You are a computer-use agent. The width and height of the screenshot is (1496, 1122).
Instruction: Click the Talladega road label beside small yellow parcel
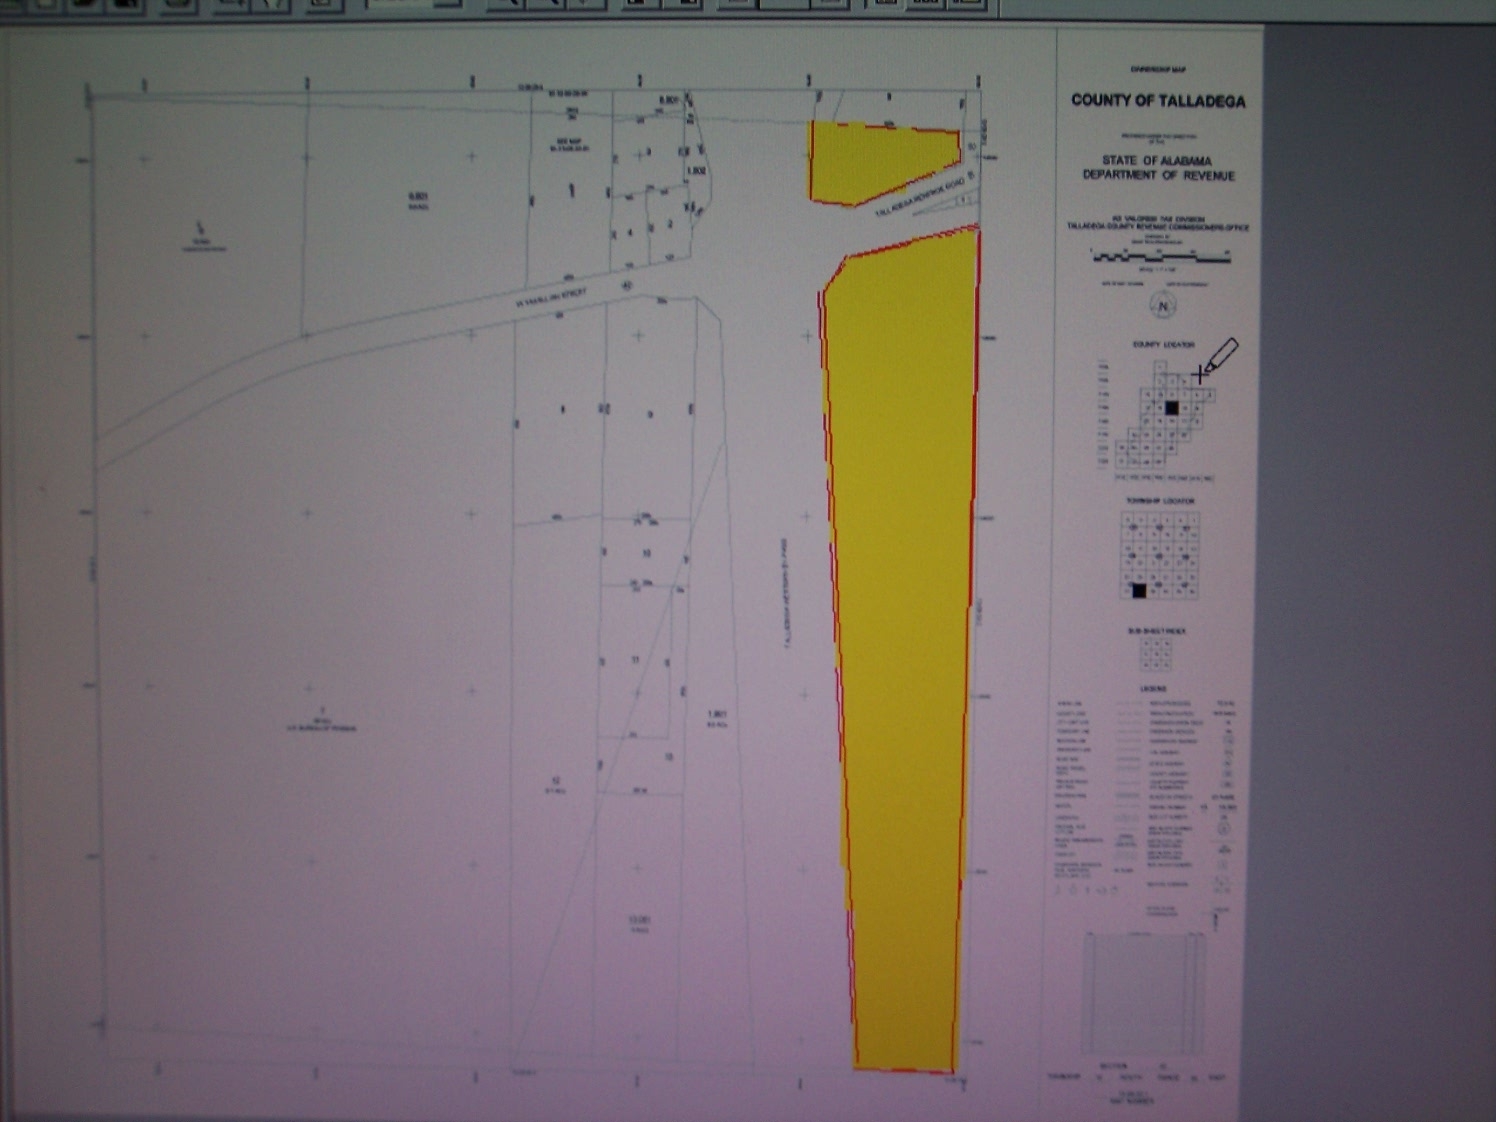coord(919,196)
